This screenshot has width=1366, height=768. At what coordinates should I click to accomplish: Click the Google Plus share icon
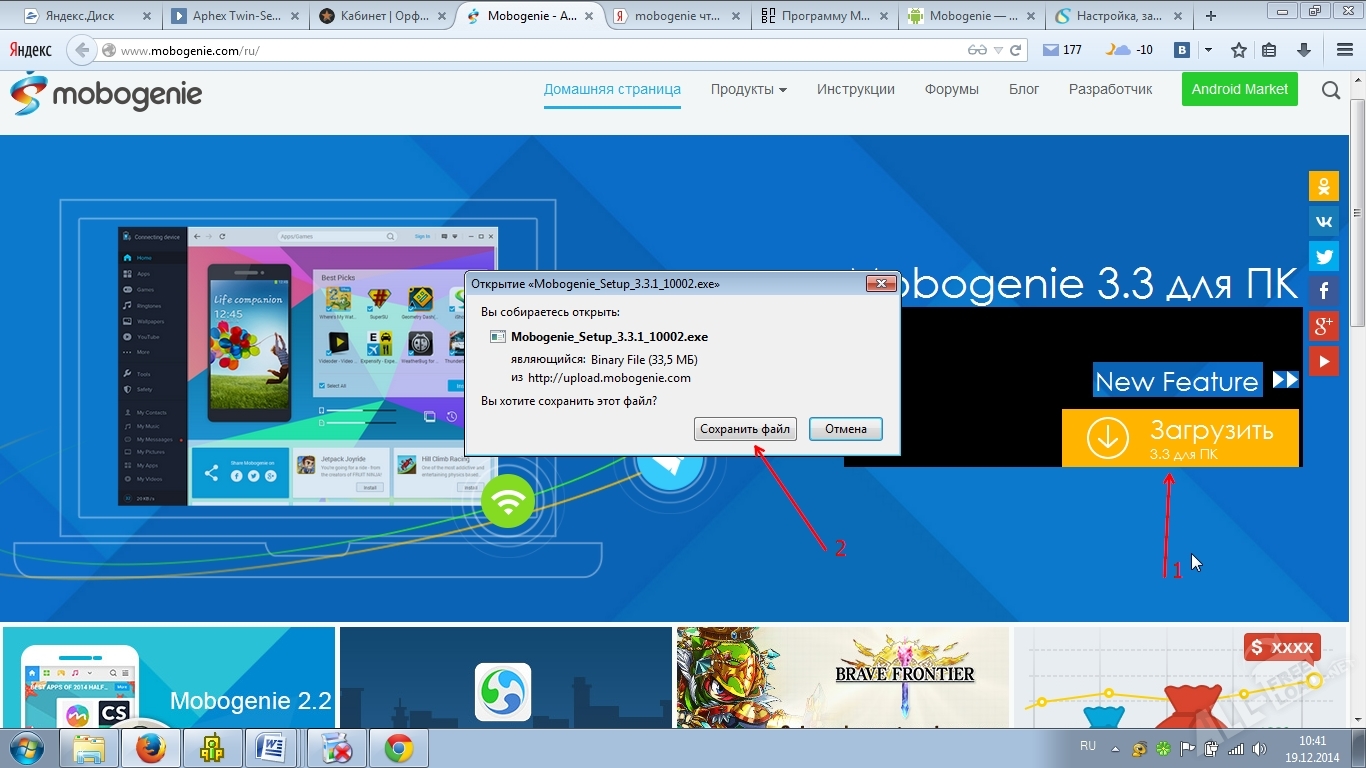tap(1324, 326)
